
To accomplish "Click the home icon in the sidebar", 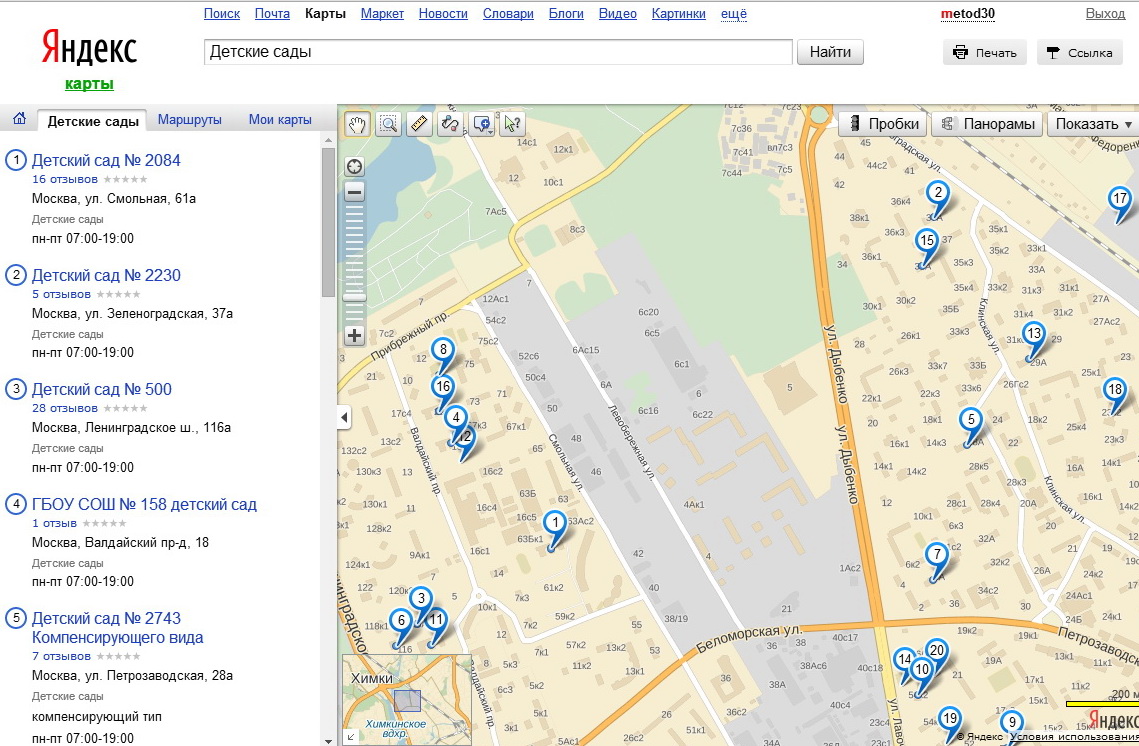I will pyautogui.click(x=19, y=120).
